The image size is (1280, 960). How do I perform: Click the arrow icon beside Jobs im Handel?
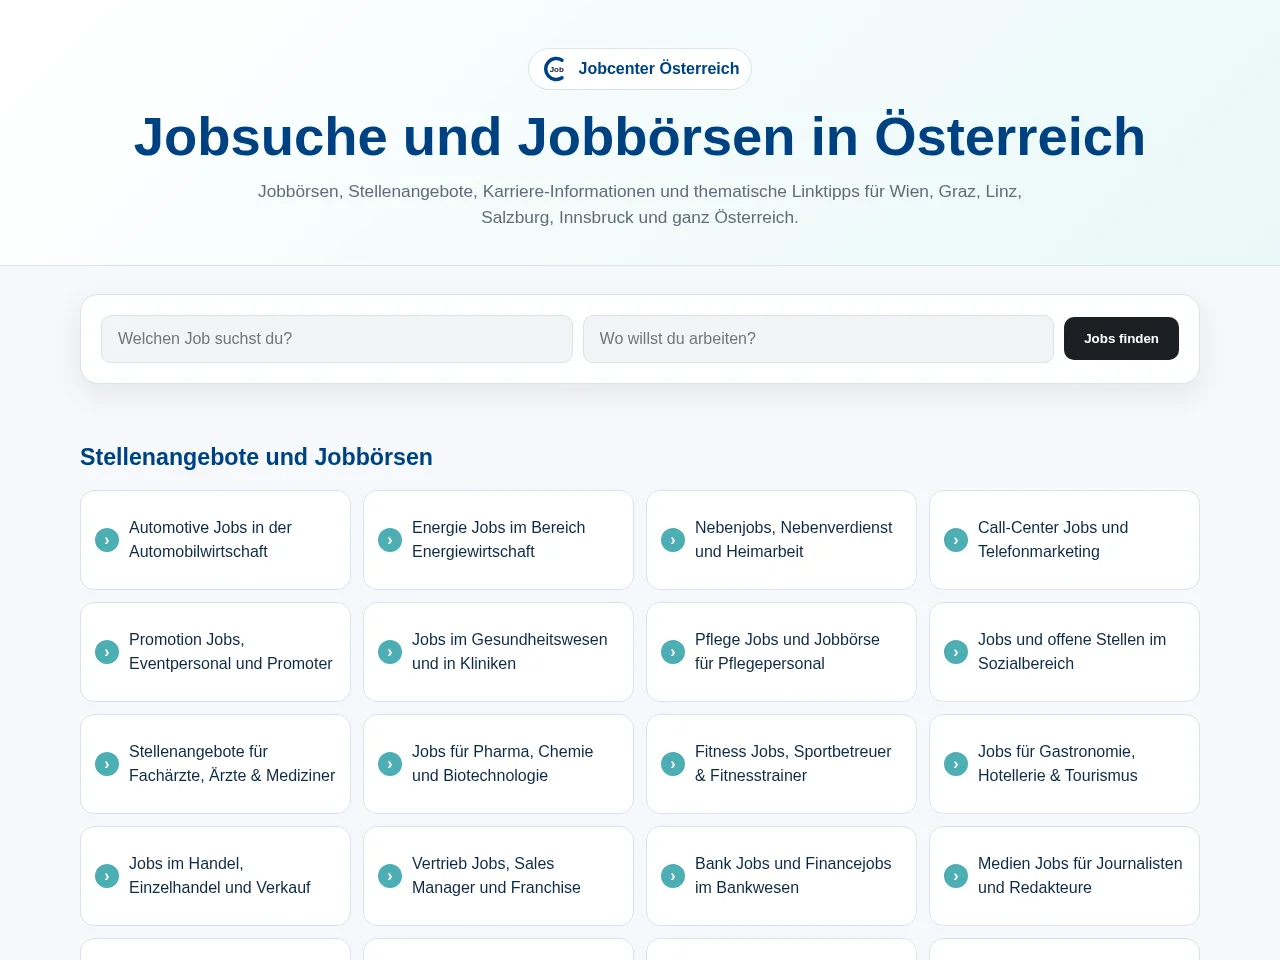(107, 876)
